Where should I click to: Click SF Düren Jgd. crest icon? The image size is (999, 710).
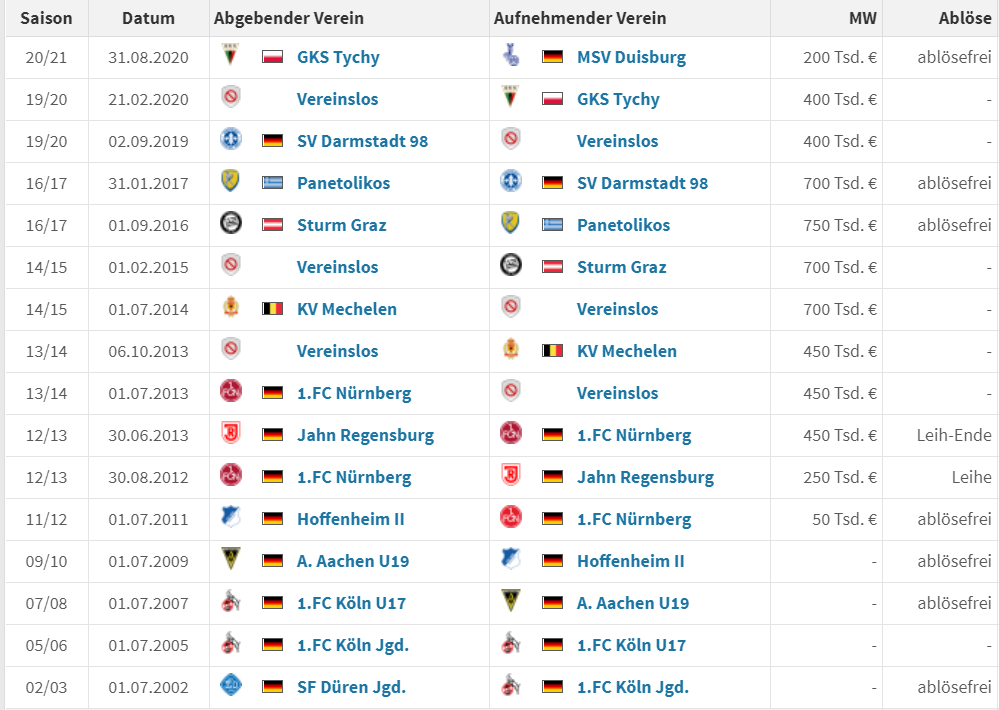click(x=231, y=686)
